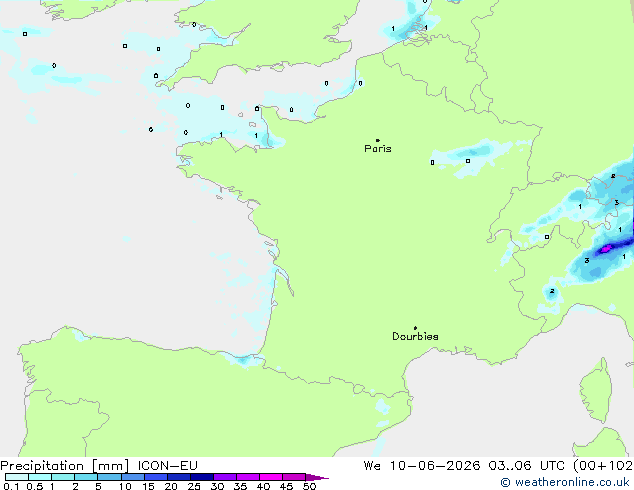Pick the 35–40 mm legend color swatch
This screenshot has width=634, height=490.
247,477
